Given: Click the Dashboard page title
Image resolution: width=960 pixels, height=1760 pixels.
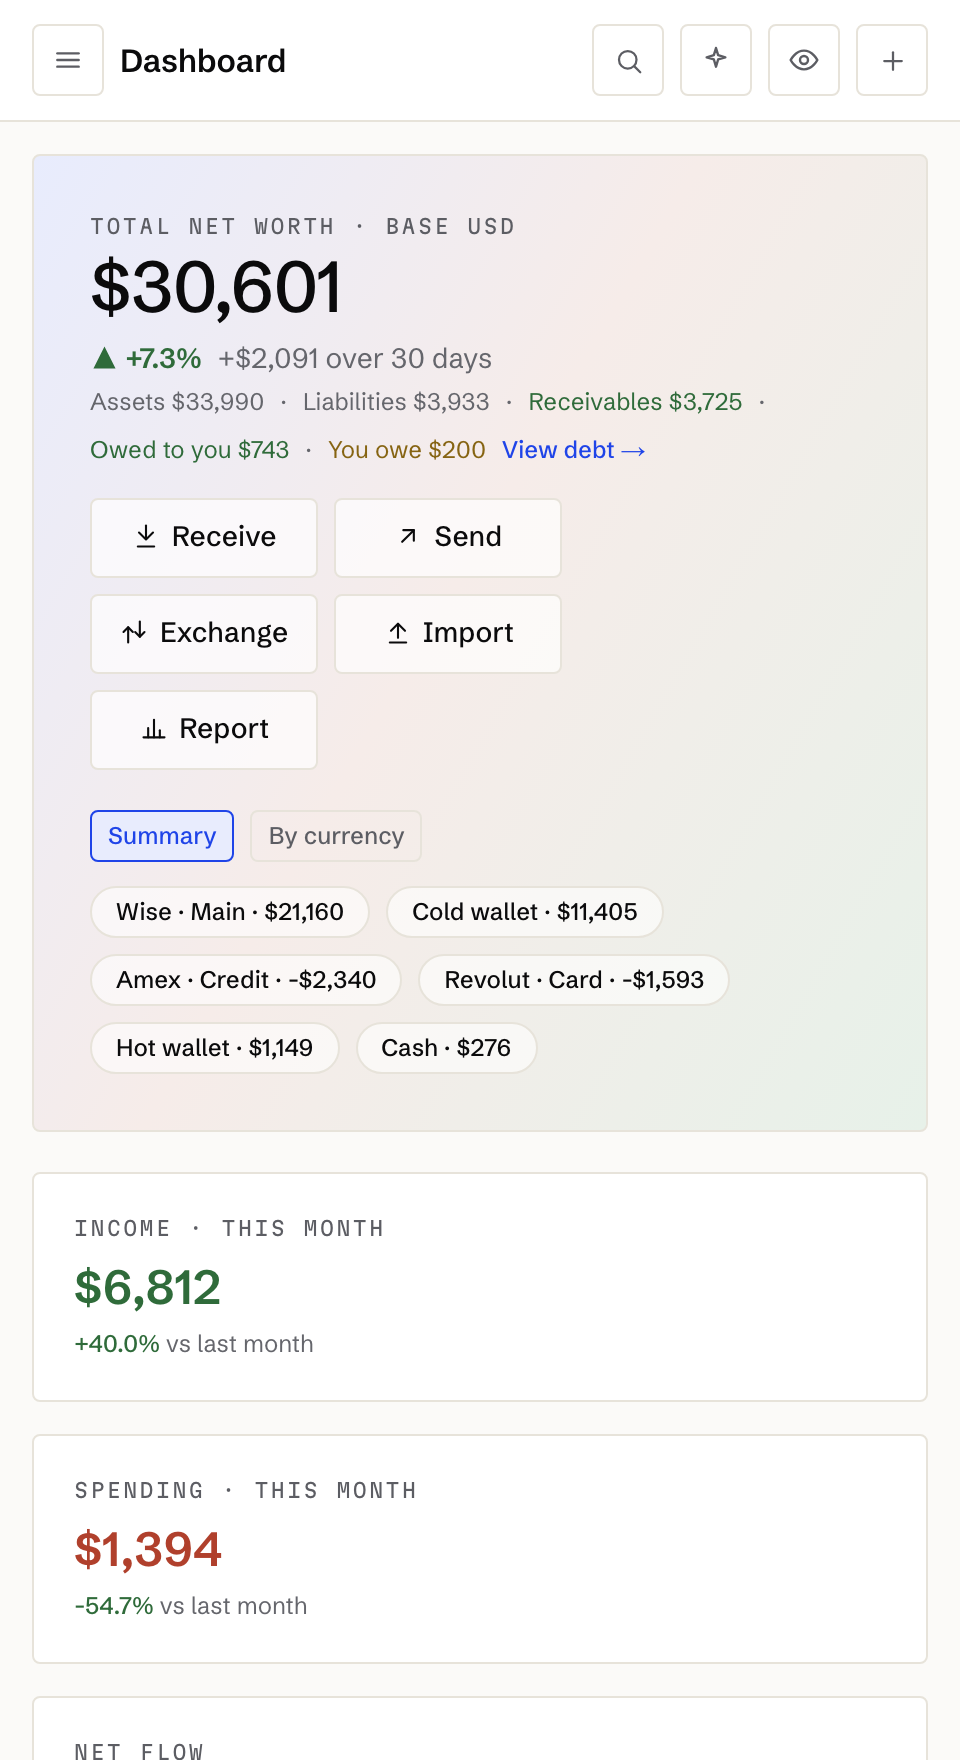Looking at the screenshot, I should [203, 61].
